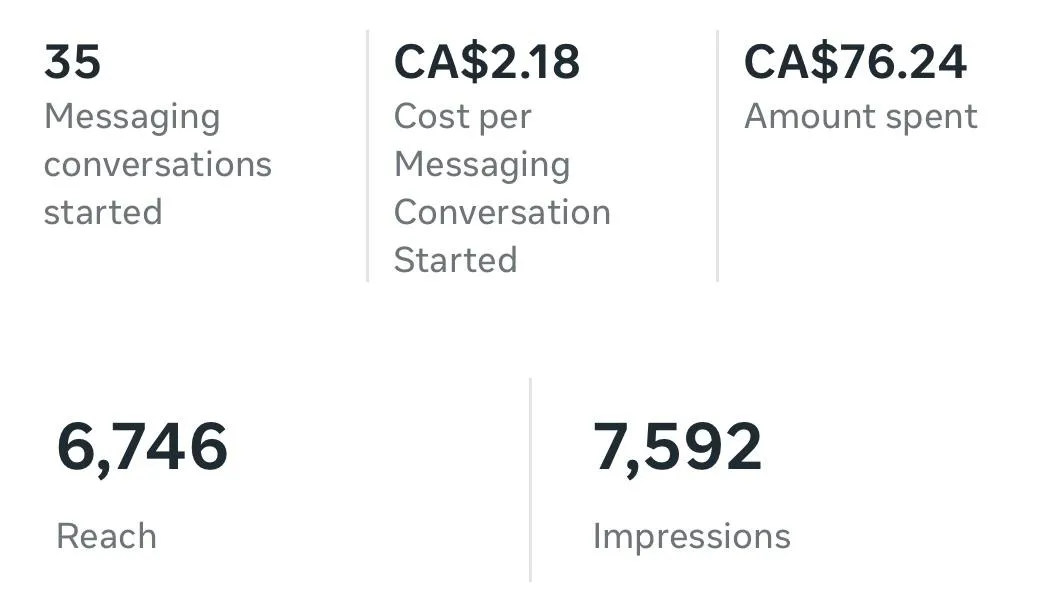This screenshot has height=604, width=1062.
Task: Select the Reach label
Action: pyautogui.click(x=106, y=536)
